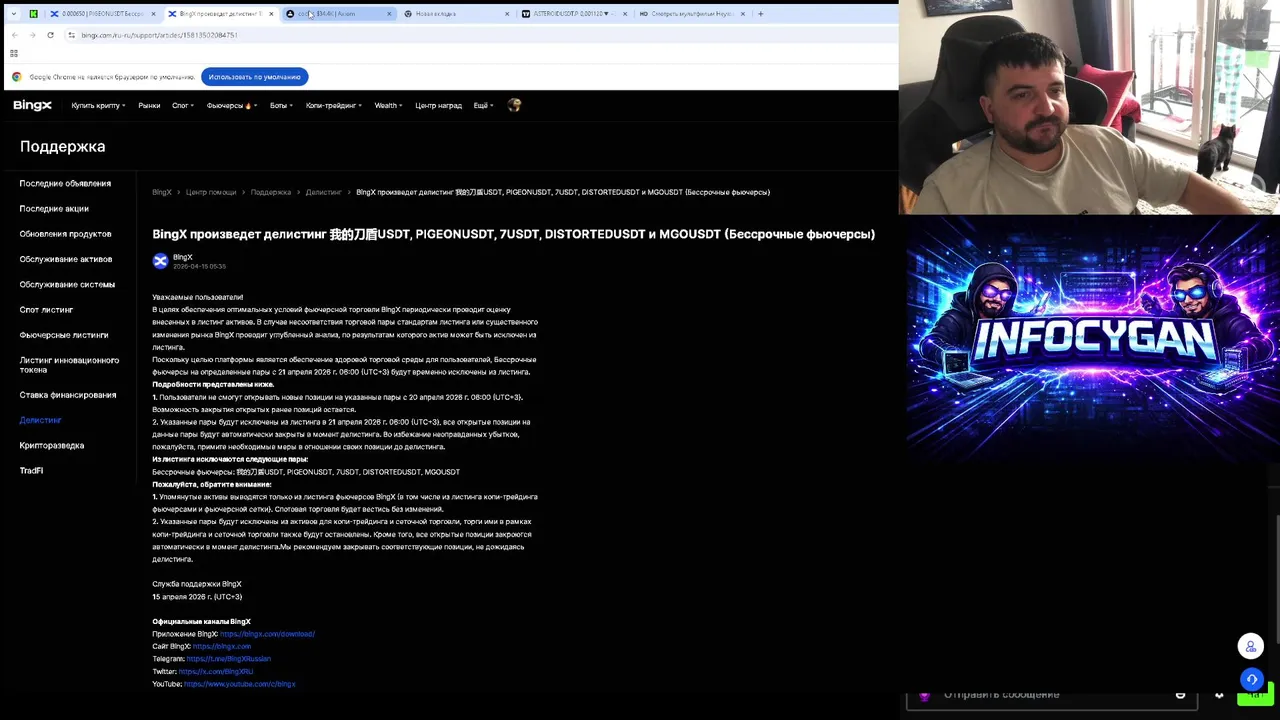Click the Поддержка breadcrumb

pyautogui.click(x=271, y=192)
